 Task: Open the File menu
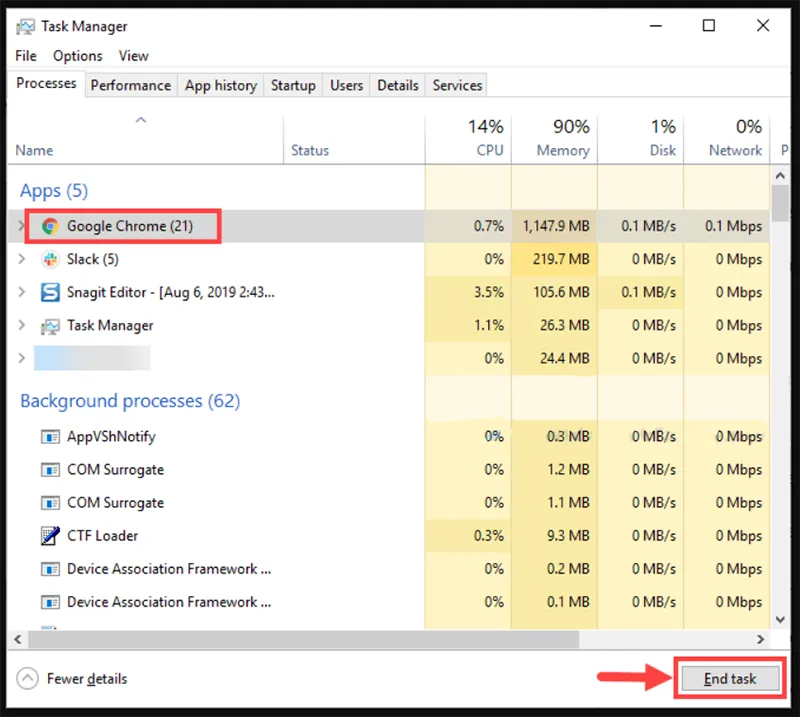pos(26,56)
